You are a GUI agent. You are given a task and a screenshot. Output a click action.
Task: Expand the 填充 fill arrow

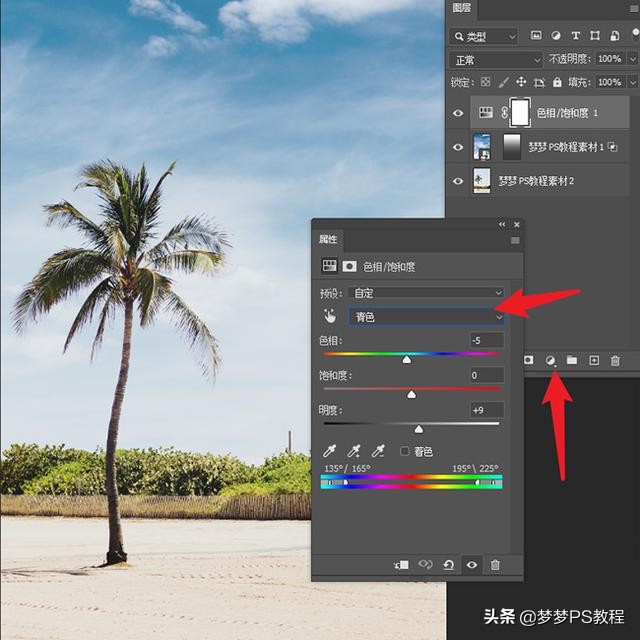tap(632, 83)
